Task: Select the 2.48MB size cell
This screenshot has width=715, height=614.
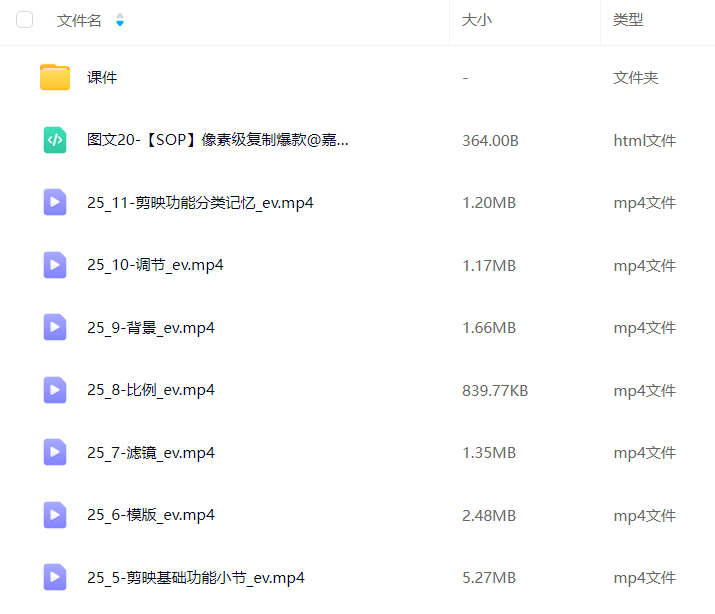Action: pyautogui.click(x=489, y=516)
